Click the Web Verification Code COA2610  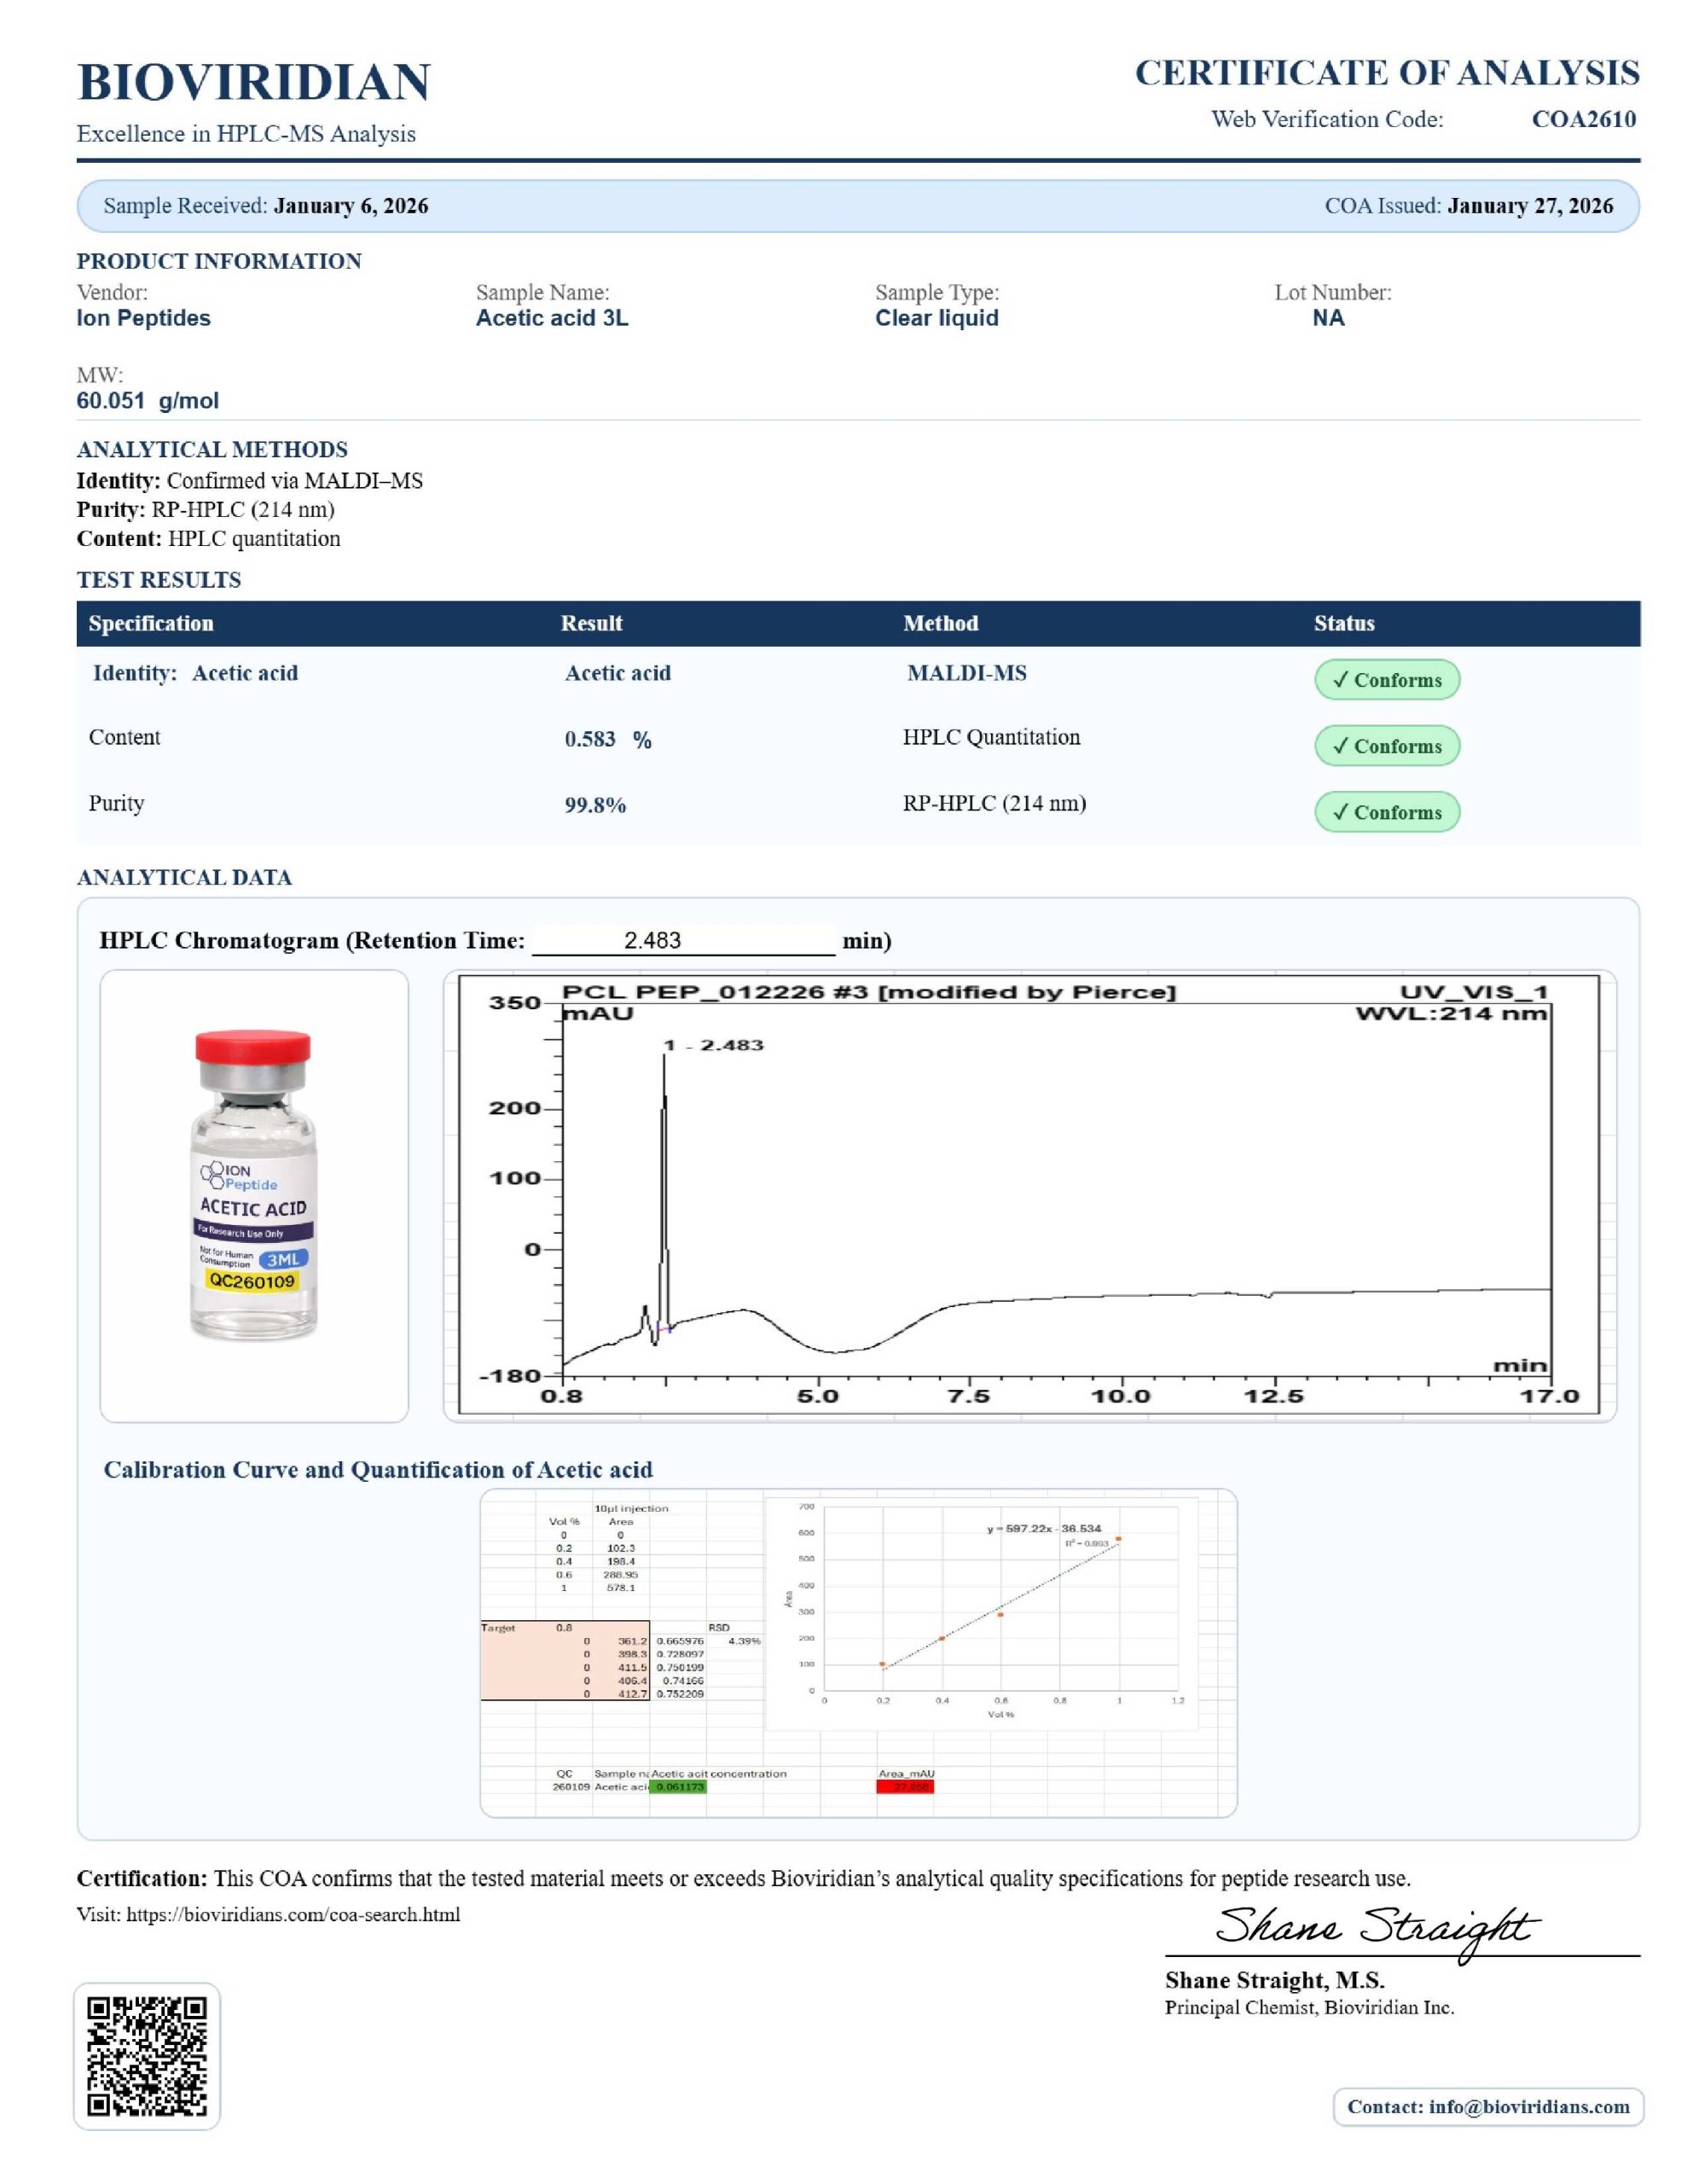(1583, 120)
